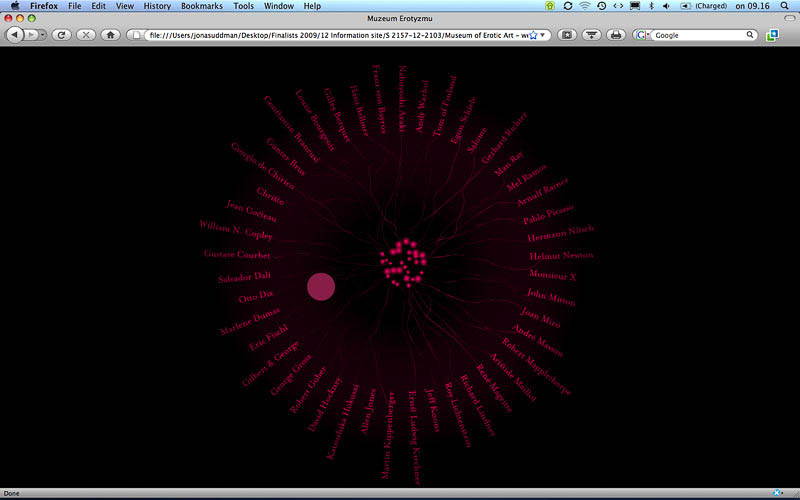Screen dimensions: 800x500
Task: Reload the current page
Action: pos(61,35)
